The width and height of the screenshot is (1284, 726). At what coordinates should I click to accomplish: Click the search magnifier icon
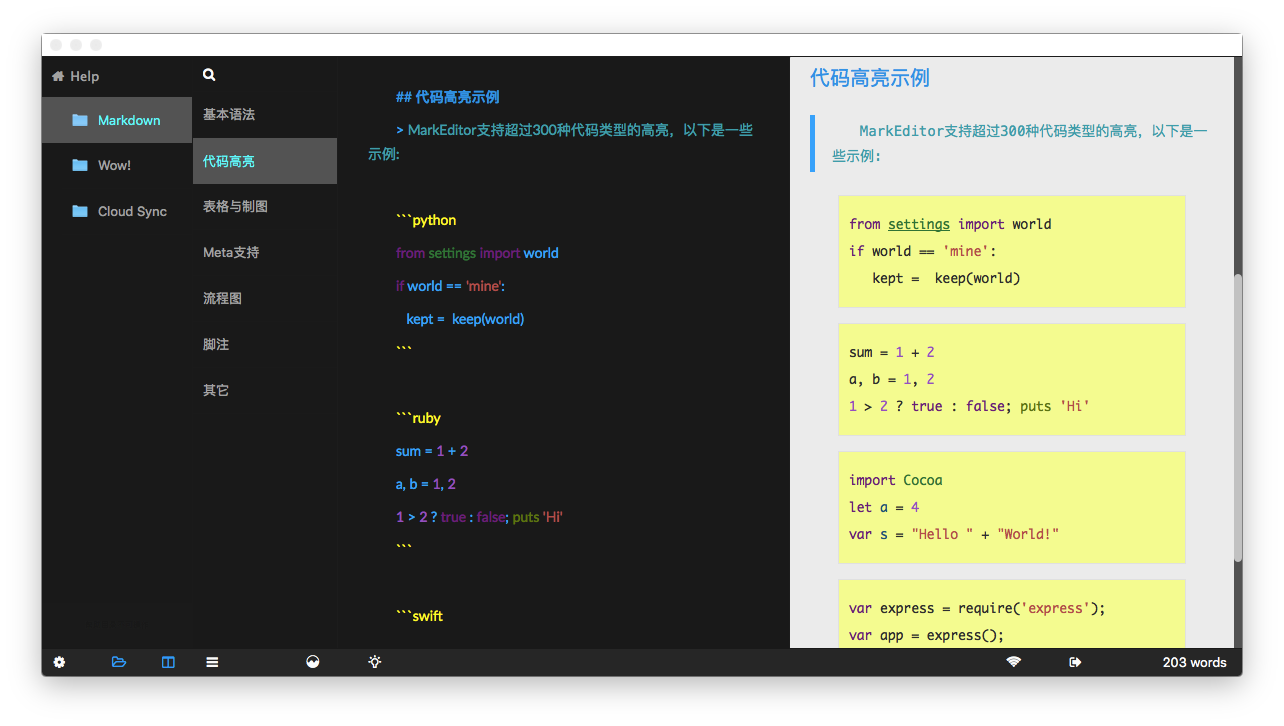coord(209,75)
